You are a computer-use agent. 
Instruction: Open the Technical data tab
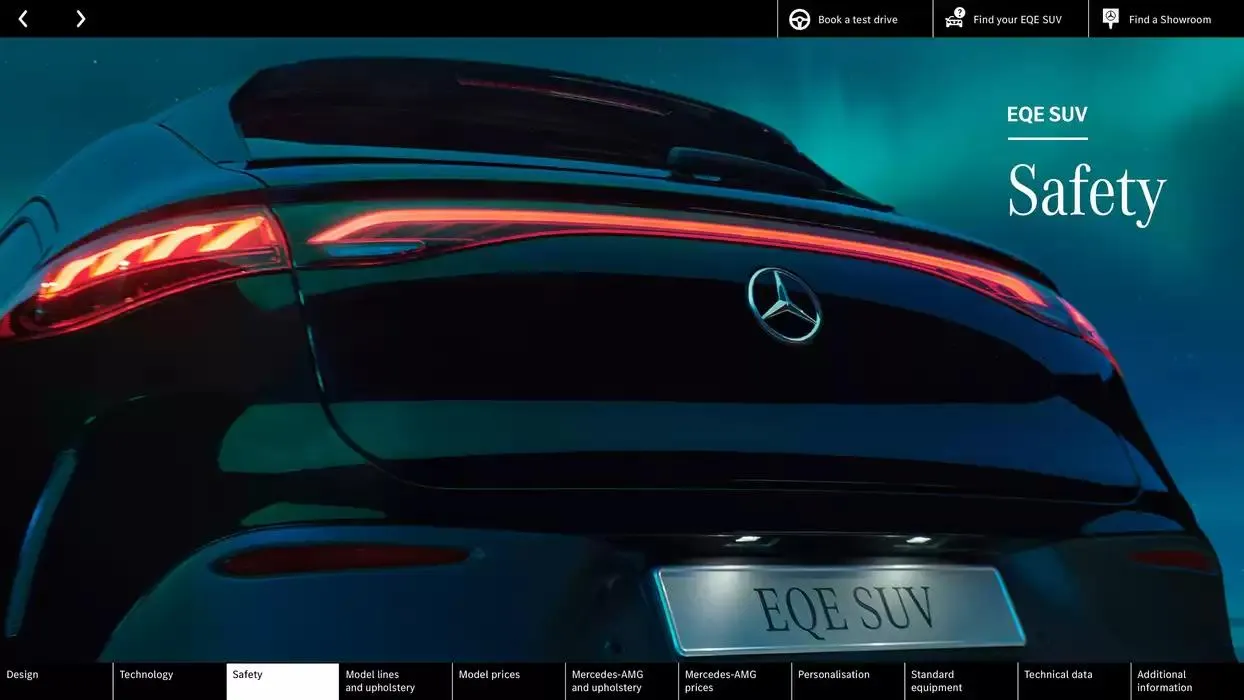coord(1074,681)
